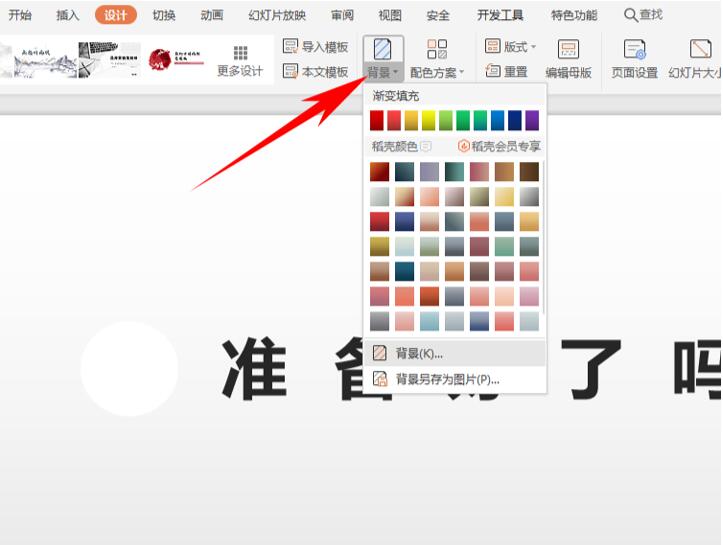
Task: Pick light green gradient fill swatch
Action: (446, 120)
